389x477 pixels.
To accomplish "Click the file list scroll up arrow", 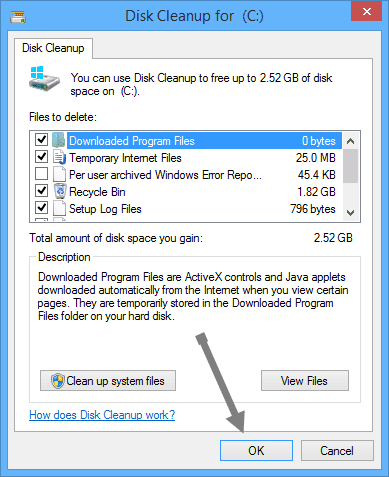I will (x=350, y=141).
